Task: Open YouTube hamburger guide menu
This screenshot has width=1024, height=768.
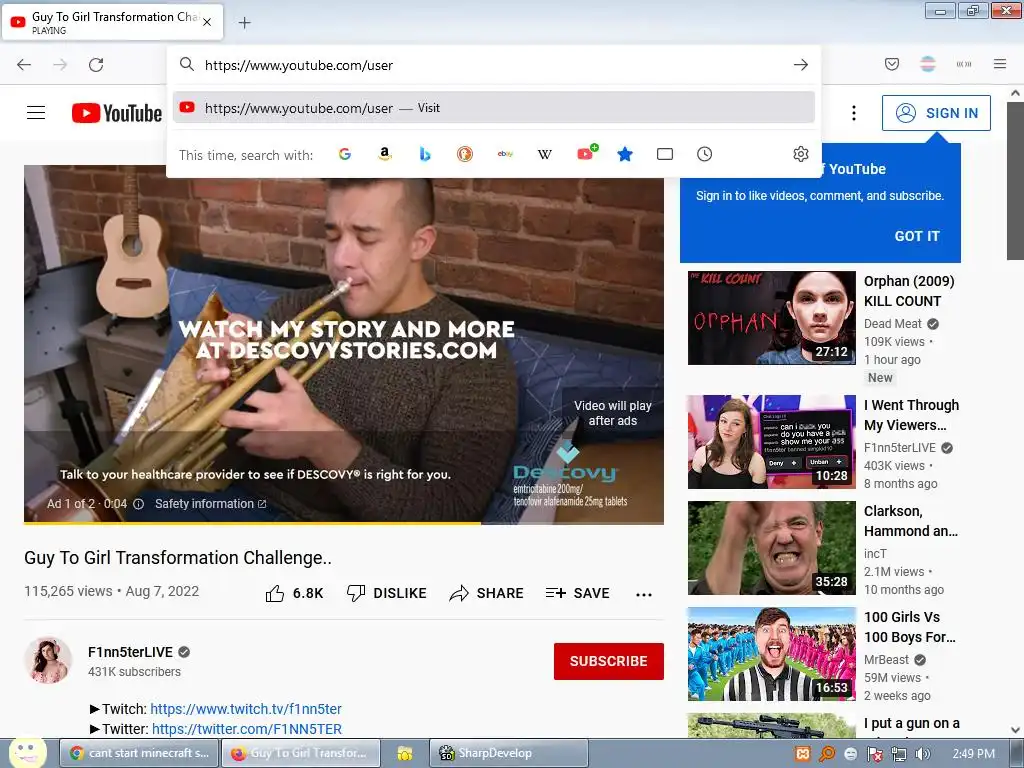Action: [36, 113]
